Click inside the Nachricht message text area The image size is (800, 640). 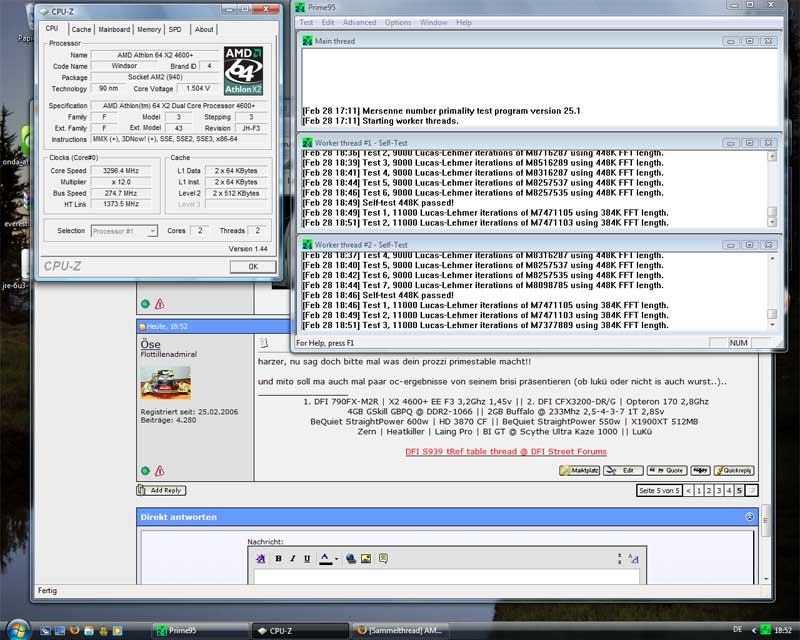point(446,577)
